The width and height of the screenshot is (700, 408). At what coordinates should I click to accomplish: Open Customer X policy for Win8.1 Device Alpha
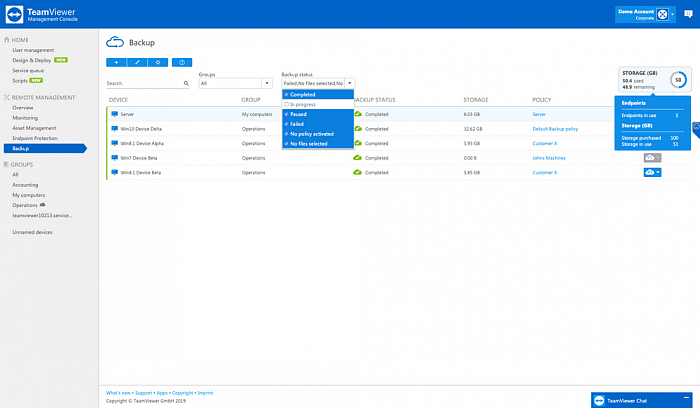click(x=545, y=143)
